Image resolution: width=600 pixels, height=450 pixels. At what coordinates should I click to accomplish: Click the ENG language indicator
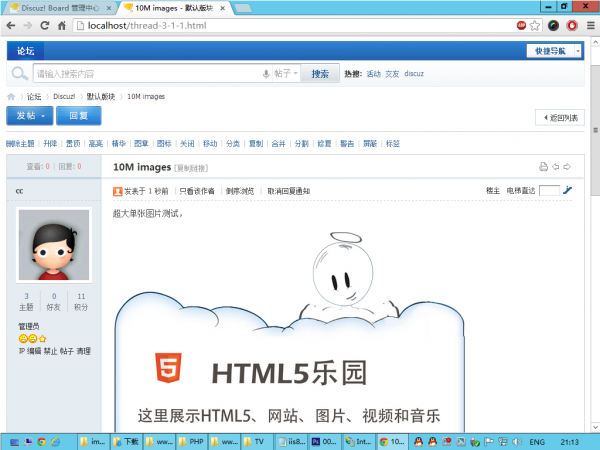537,442
